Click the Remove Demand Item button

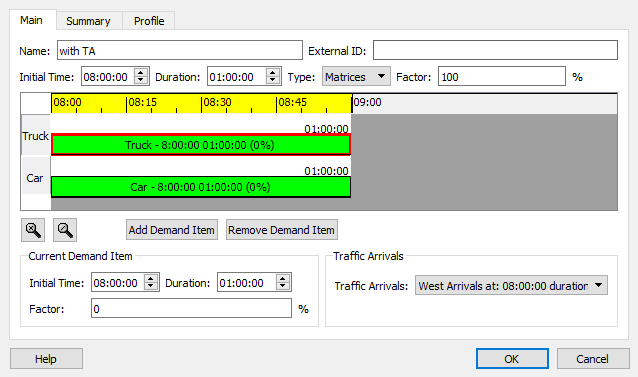point(282,230)
